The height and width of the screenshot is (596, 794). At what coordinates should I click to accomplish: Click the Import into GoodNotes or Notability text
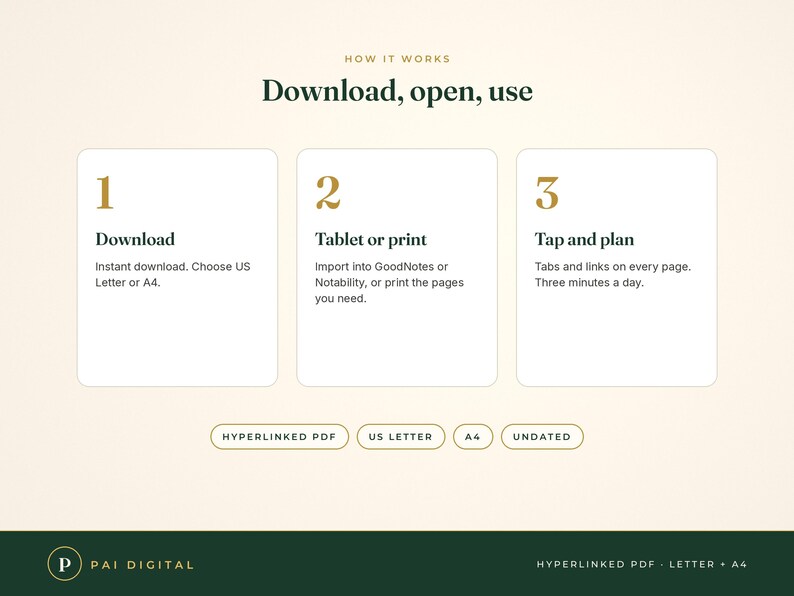(x=389, y=283)
